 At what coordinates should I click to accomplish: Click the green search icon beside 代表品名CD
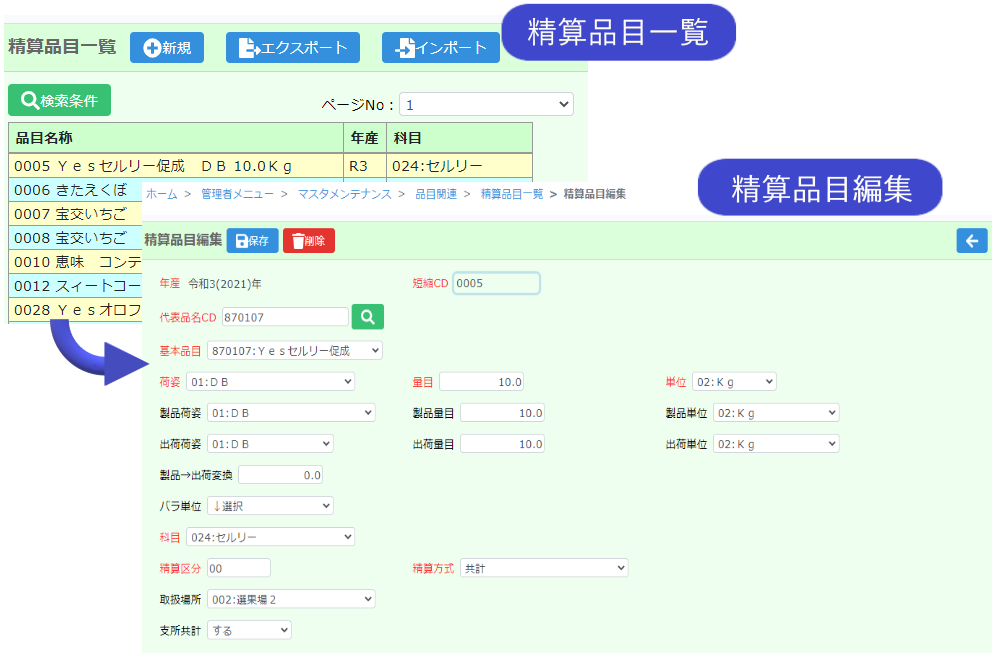367,317
